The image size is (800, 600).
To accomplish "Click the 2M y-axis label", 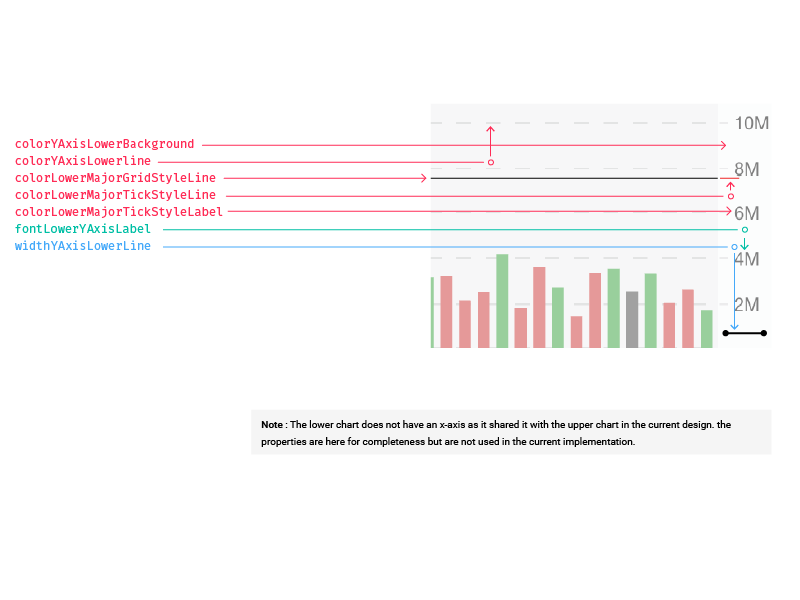I will 747,304.
